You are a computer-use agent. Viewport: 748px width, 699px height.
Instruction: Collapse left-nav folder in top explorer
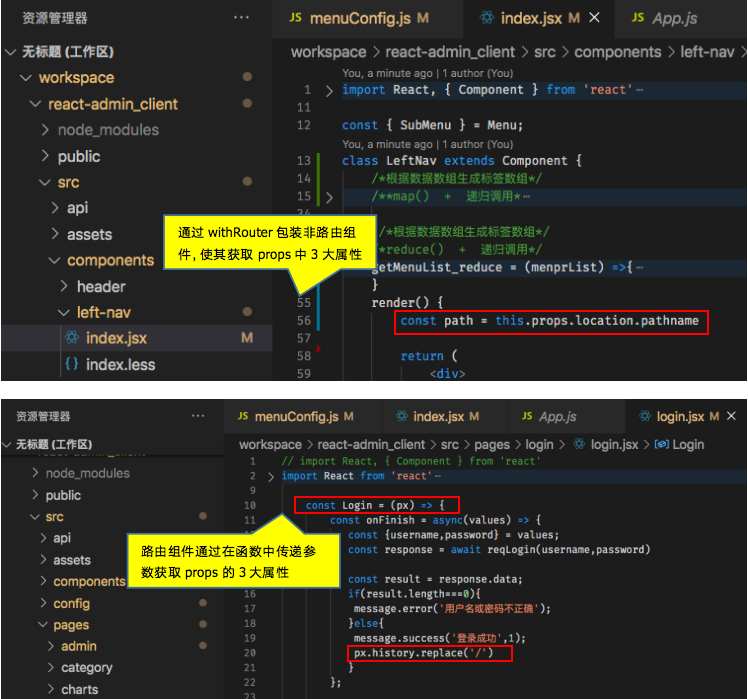pos(64,312)
